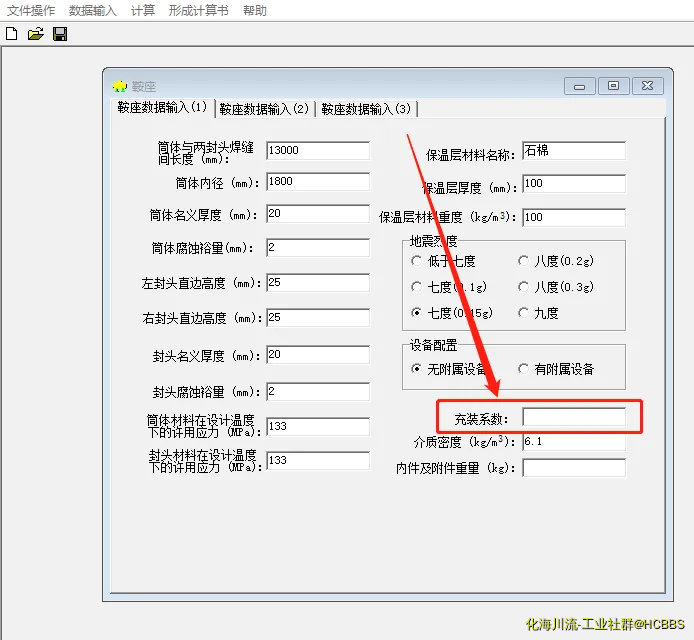
Task: Select 九度 seismic intensity option
Action: point(538,313)
